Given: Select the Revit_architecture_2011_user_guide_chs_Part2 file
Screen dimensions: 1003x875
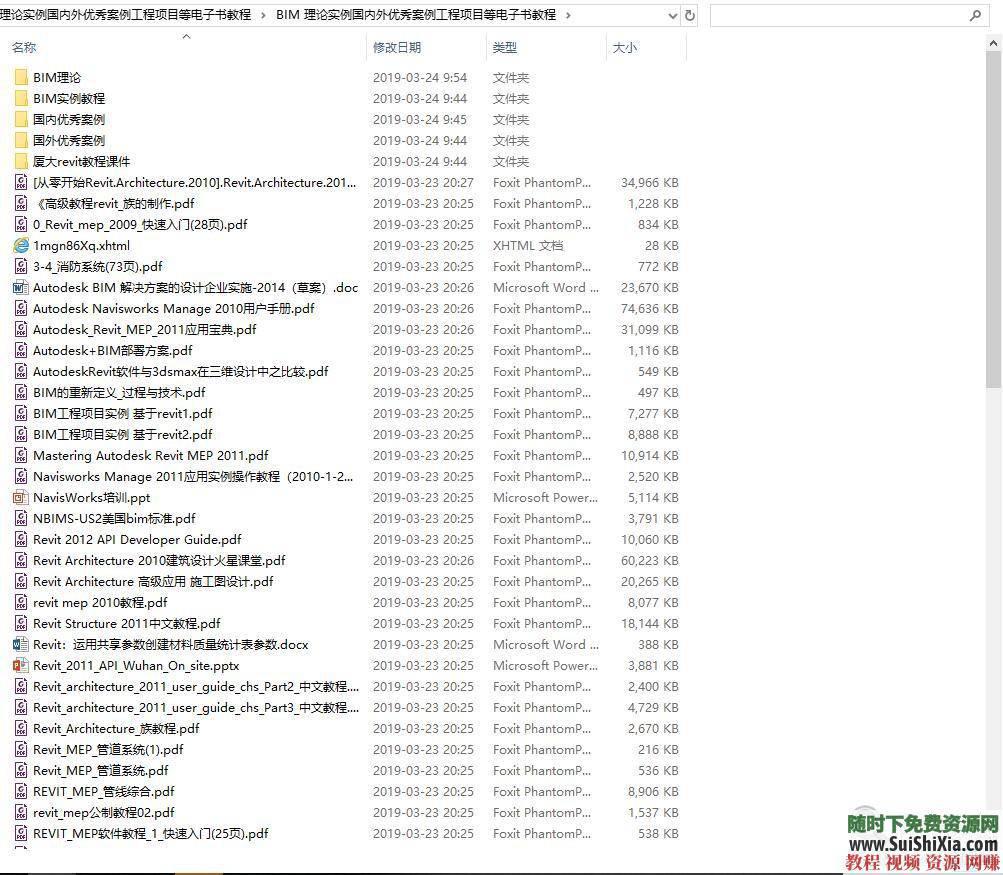Looking at the screenshot, I should tap(196, 687).
